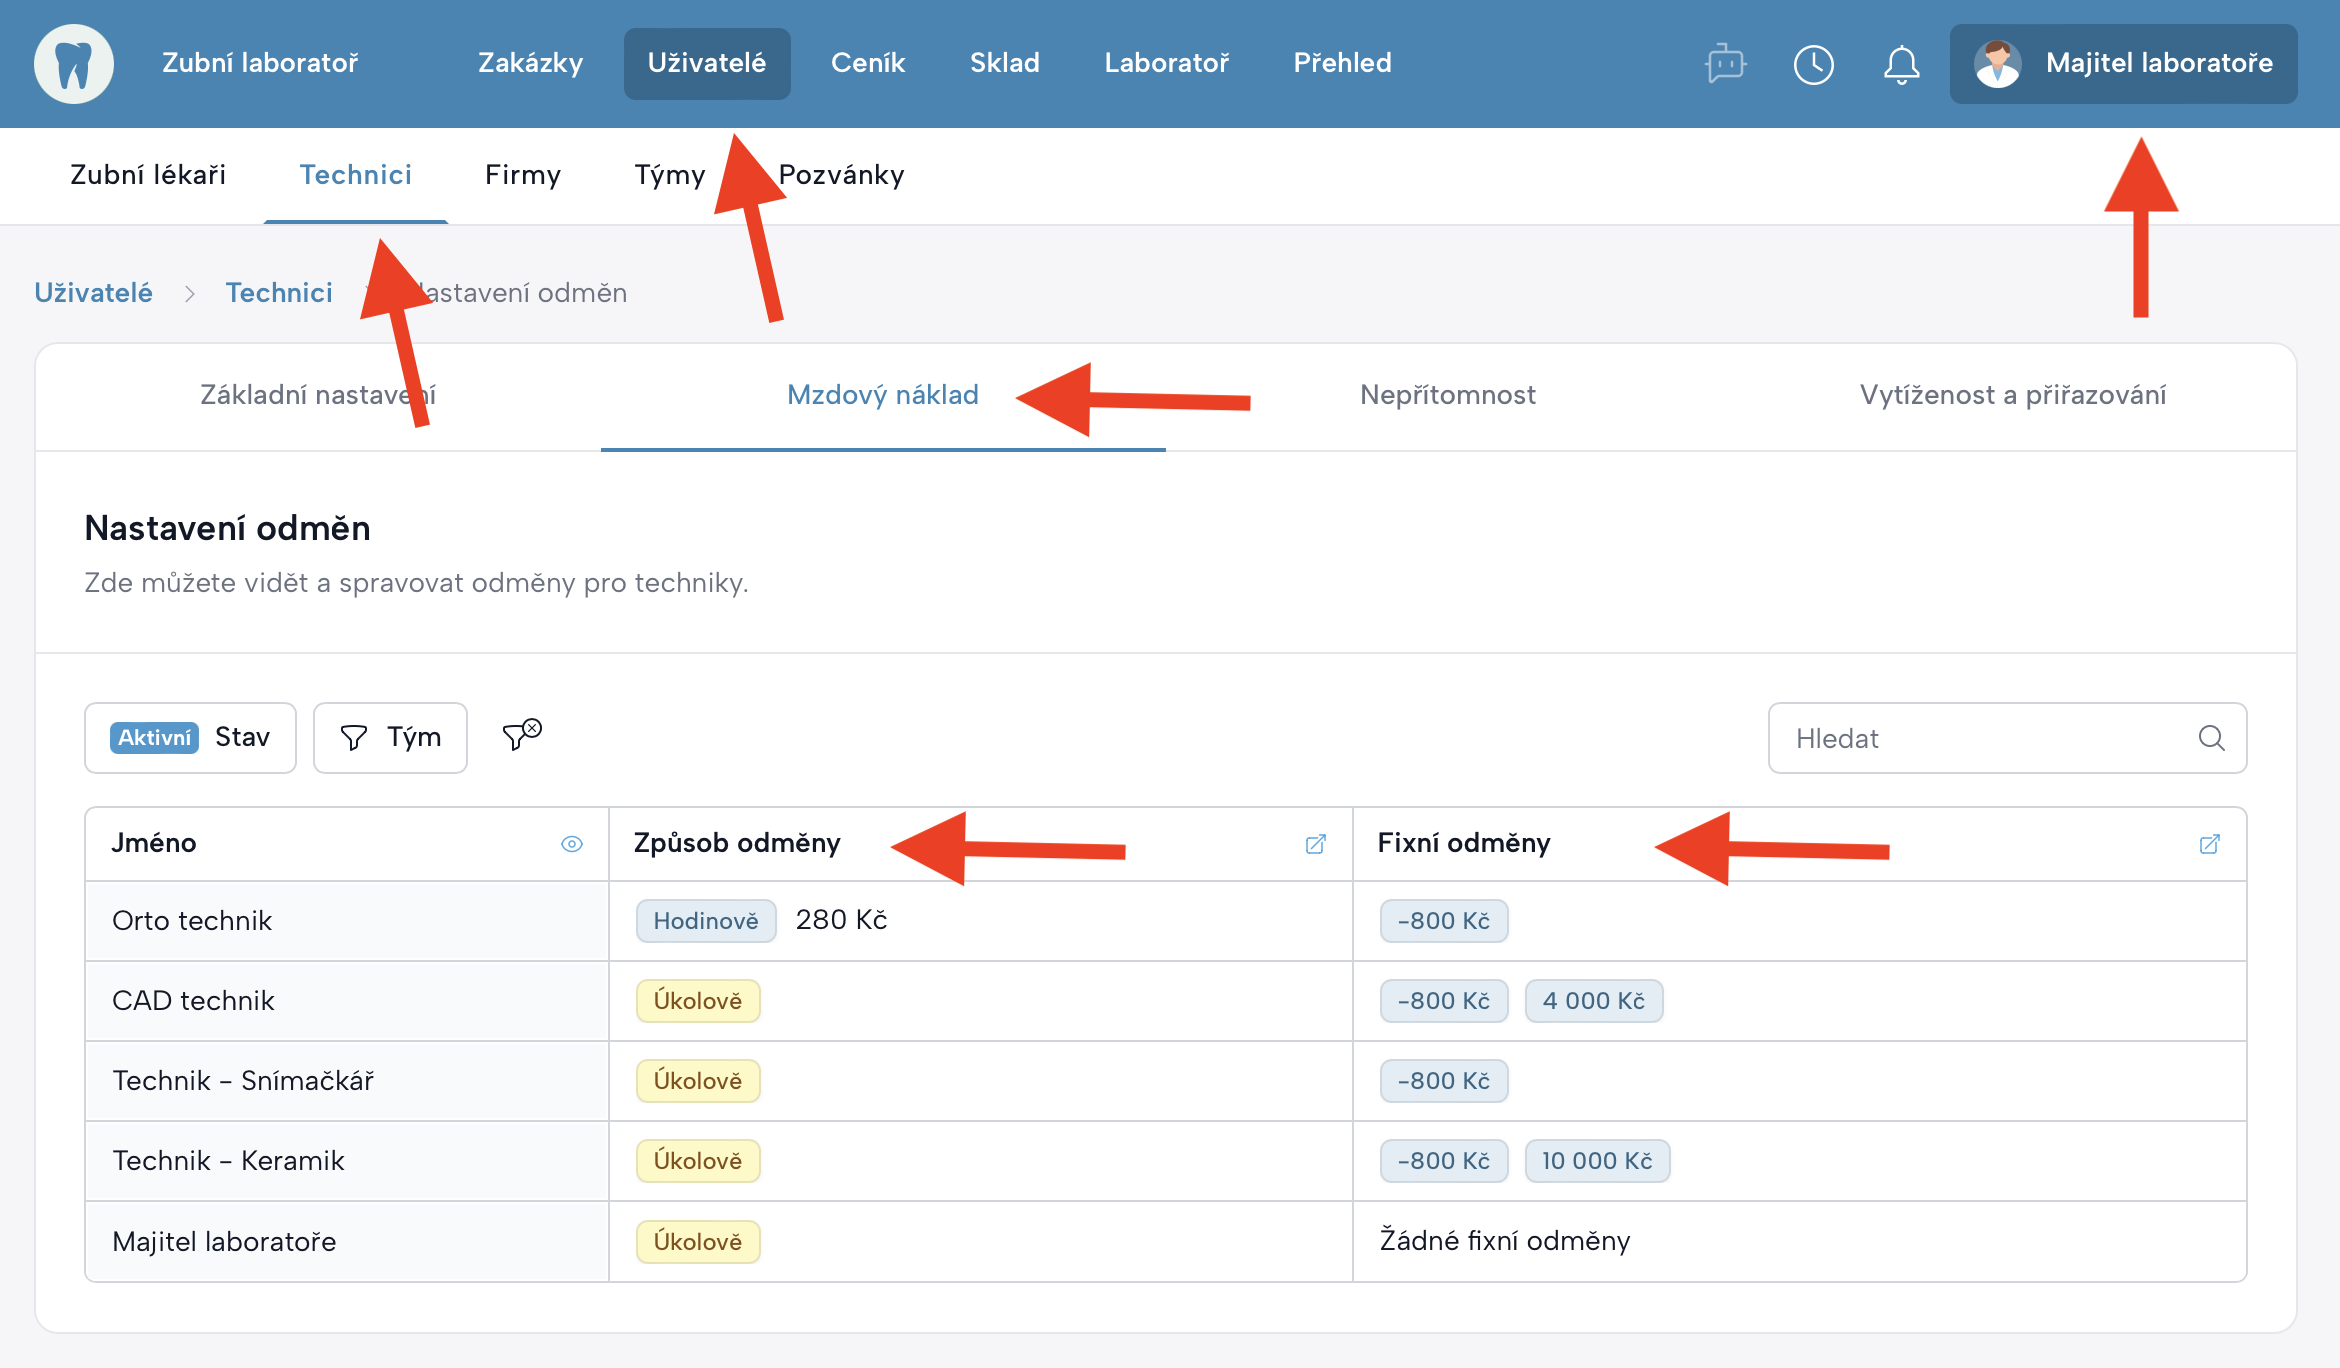Click Hodinově badge for Orto technik
This screenshot has width=2340, height=1368.
coord(705,921)
